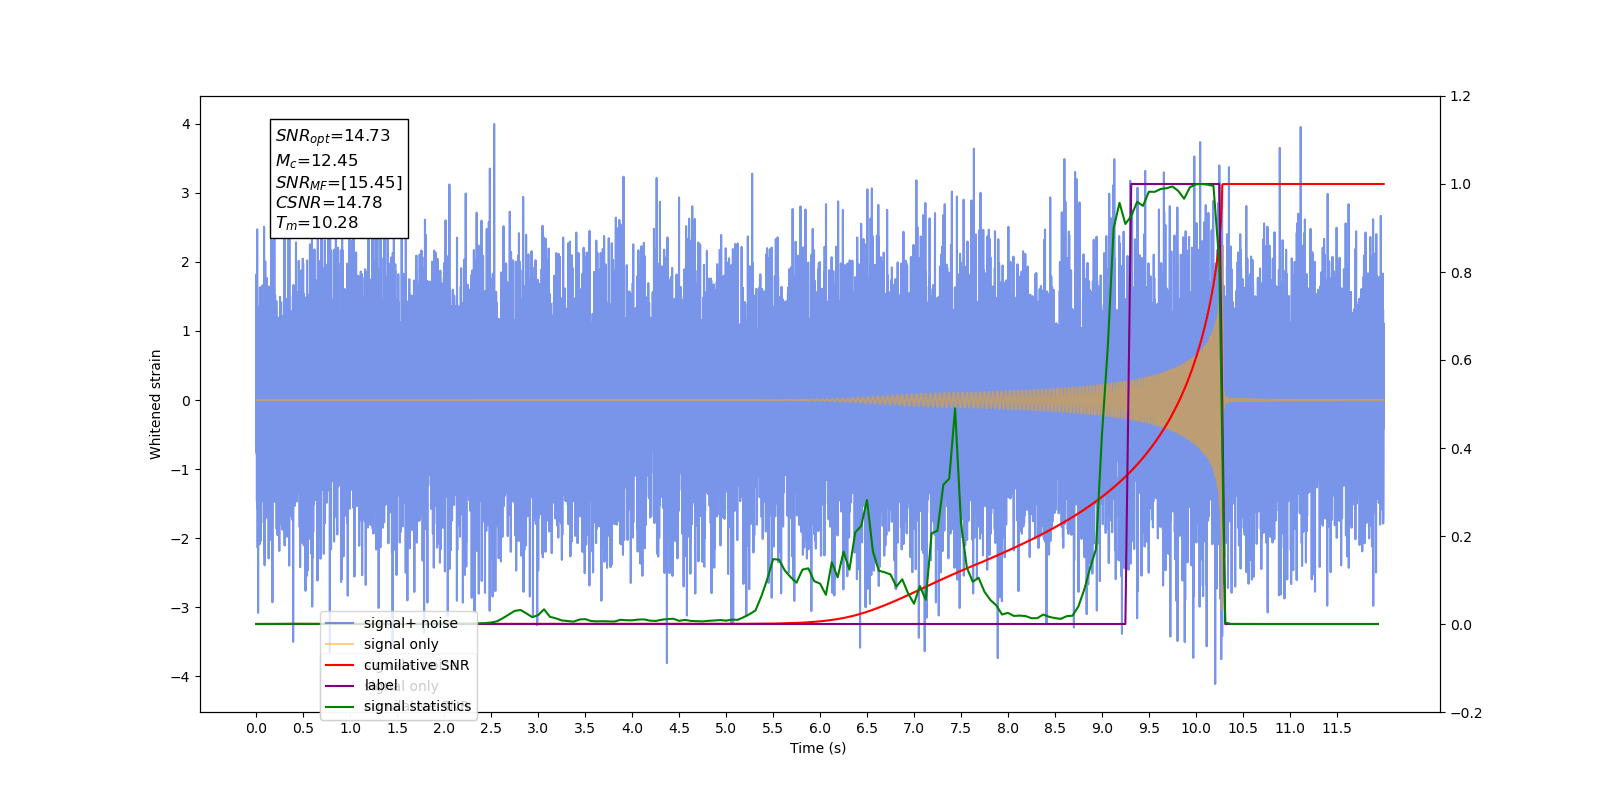Viewport: 1600px width, 800px height.
Task: Click the 3.5 tick on the time axis
Action: point(585,728)
